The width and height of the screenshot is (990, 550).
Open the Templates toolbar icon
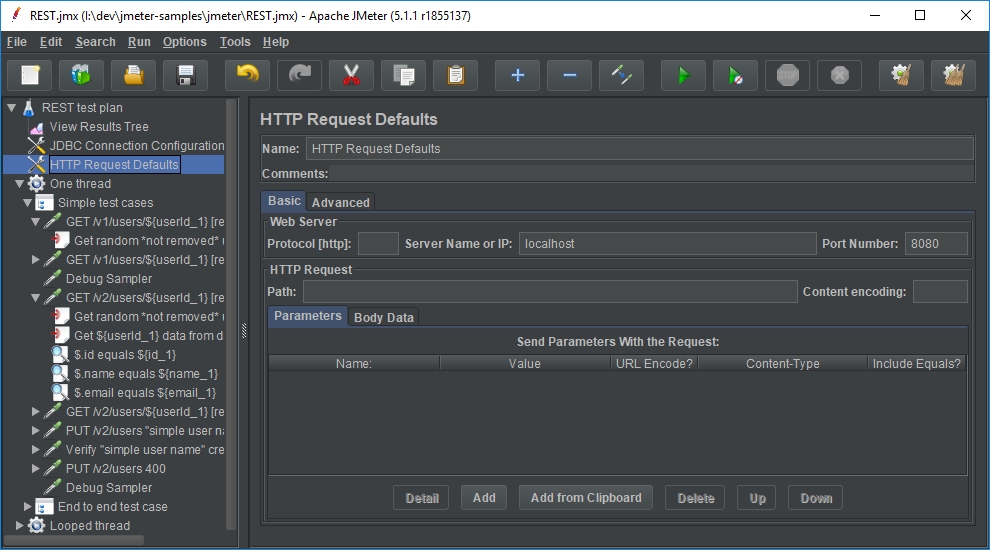pyautogui.click(x=81, y=76)
